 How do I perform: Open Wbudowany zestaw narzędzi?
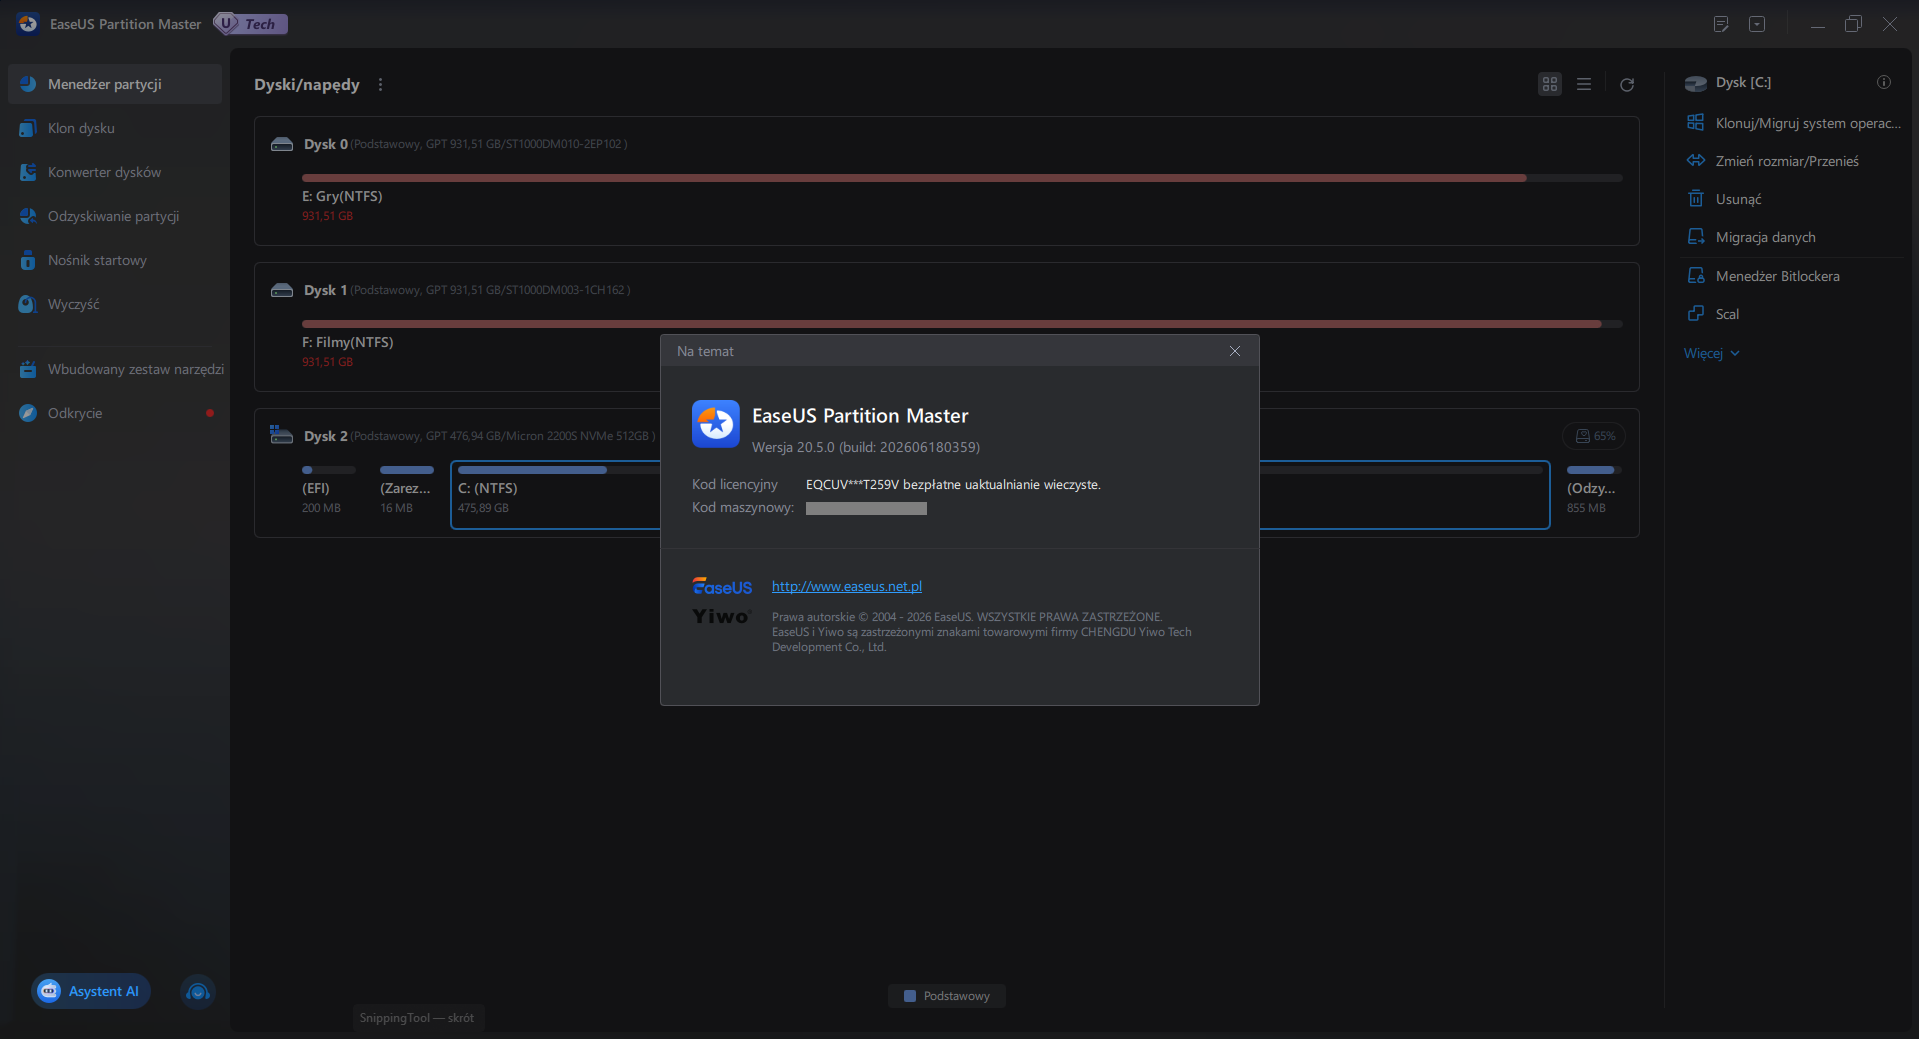click(x=115, y=369)
